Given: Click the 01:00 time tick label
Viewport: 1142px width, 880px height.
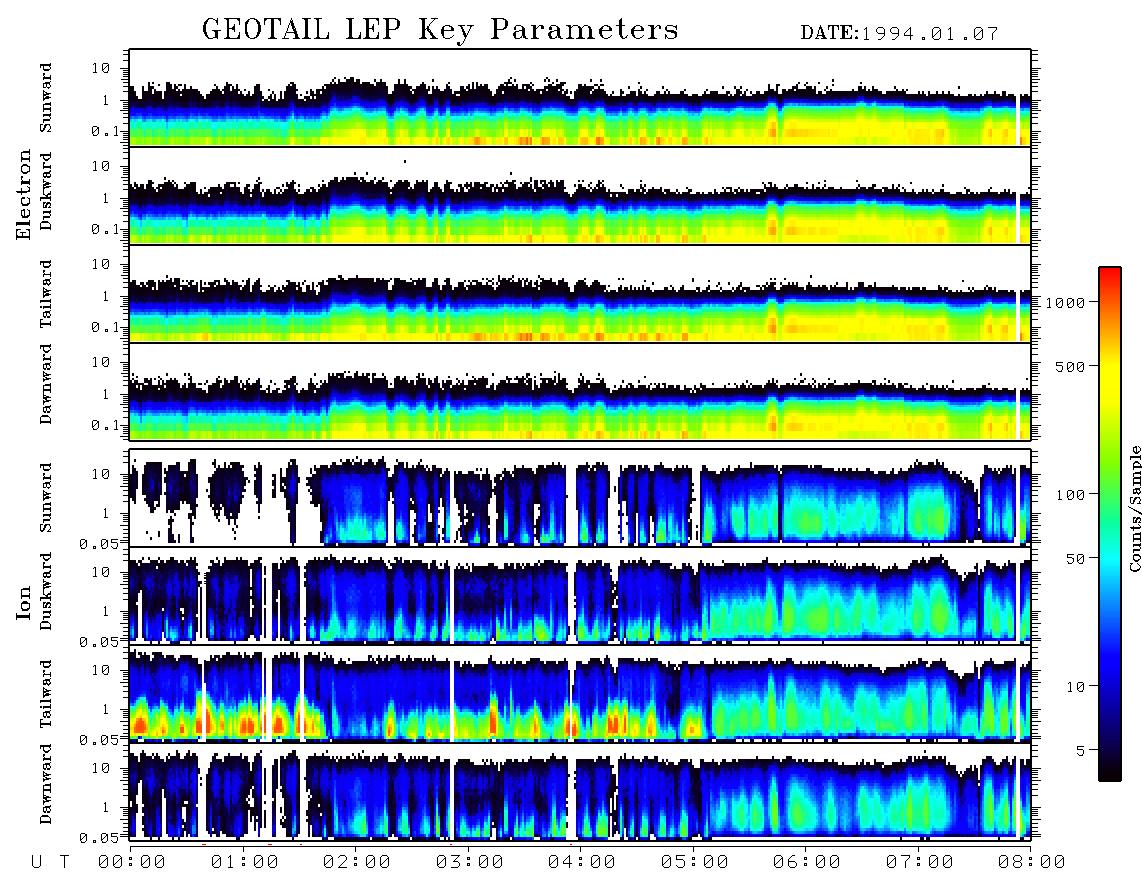Looking at the screenshot, I should tap(245, 863).
